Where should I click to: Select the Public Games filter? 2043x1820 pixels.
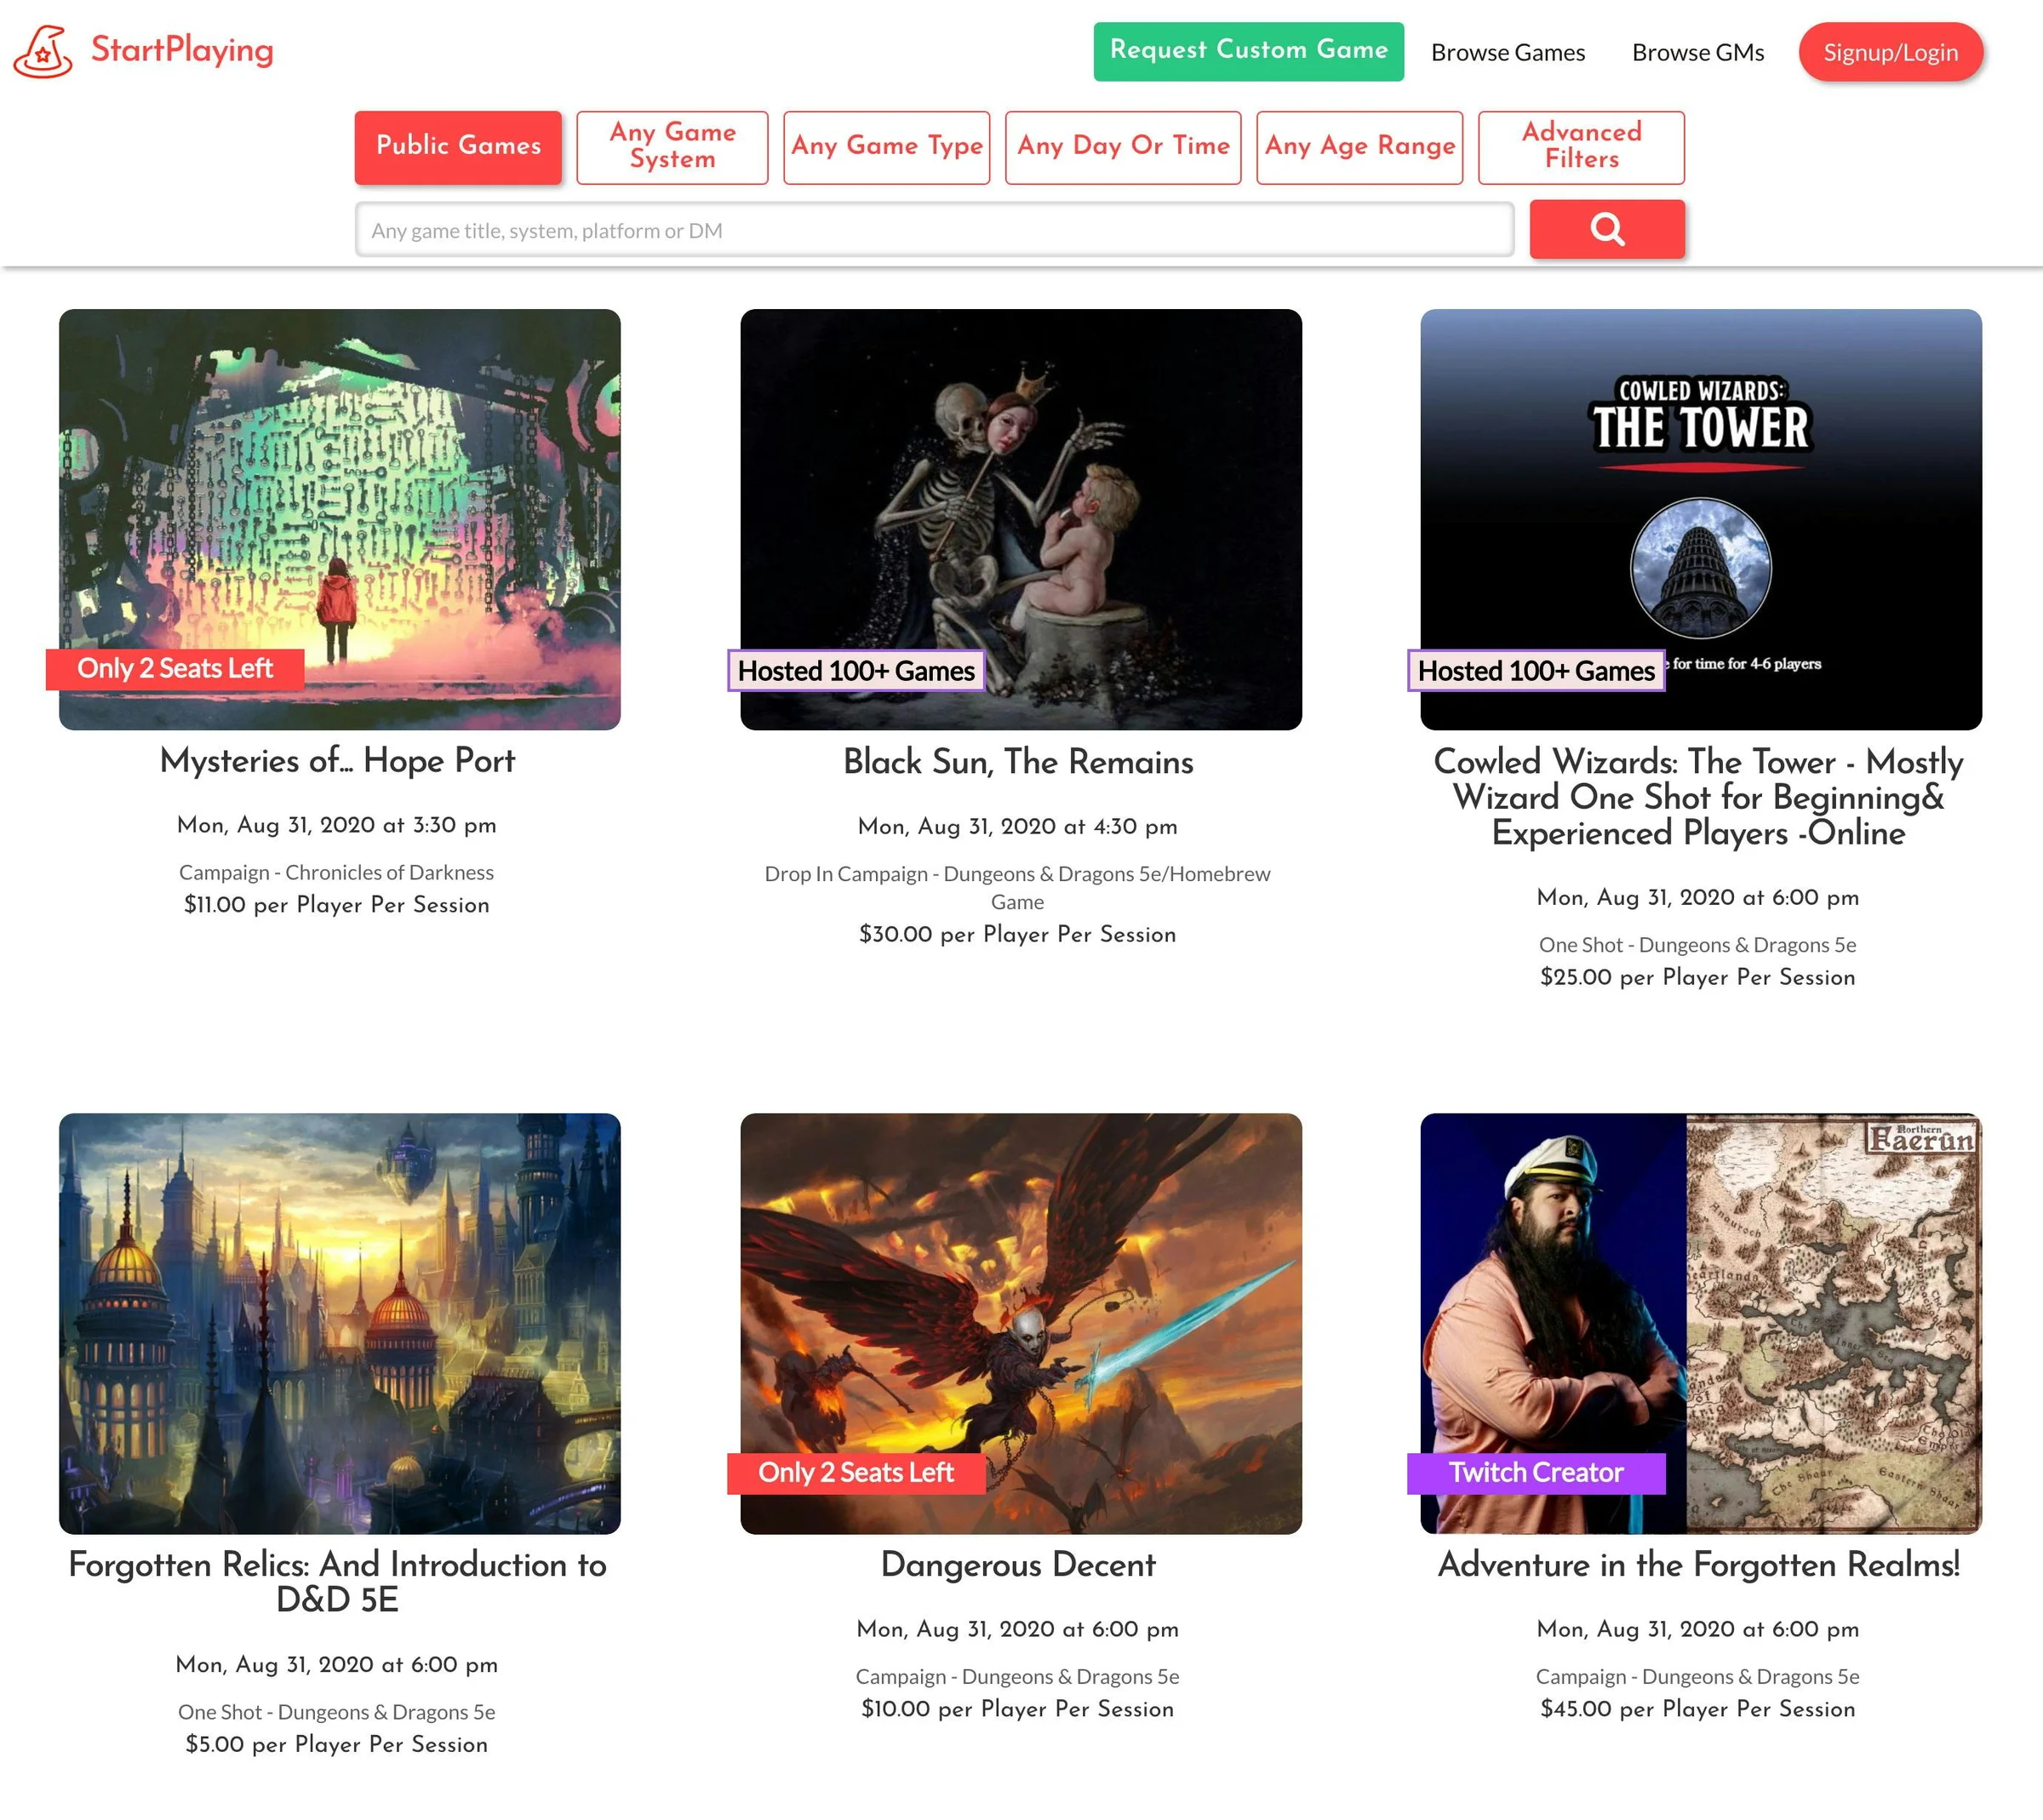(x=458, y=147)
